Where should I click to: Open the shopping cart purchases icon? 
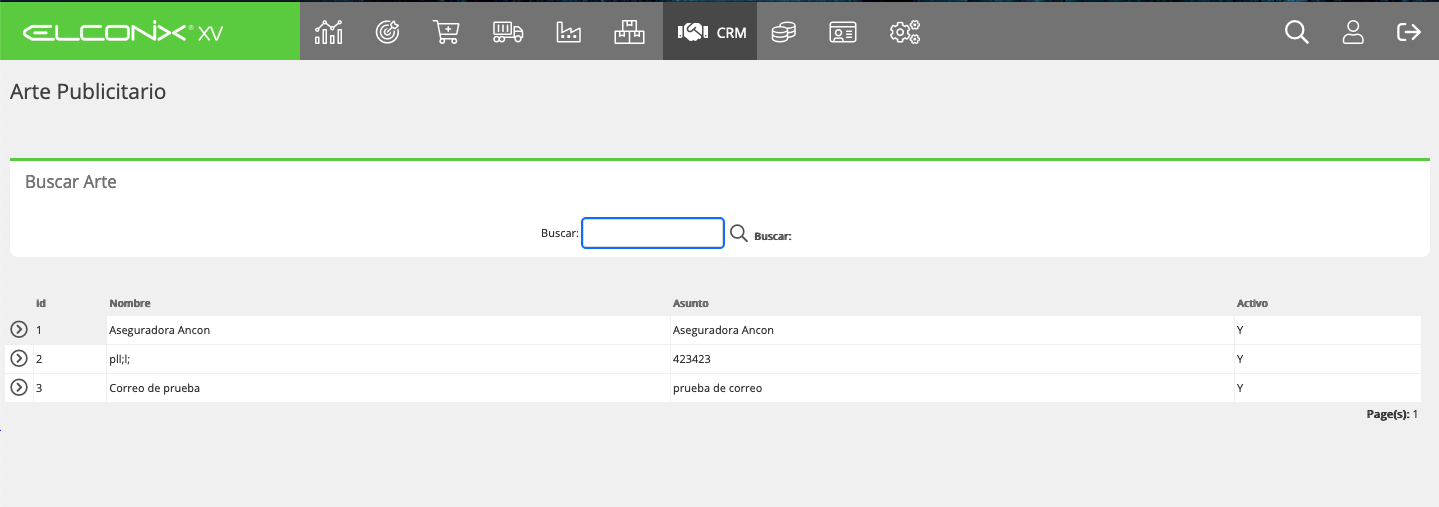(446, 32)
